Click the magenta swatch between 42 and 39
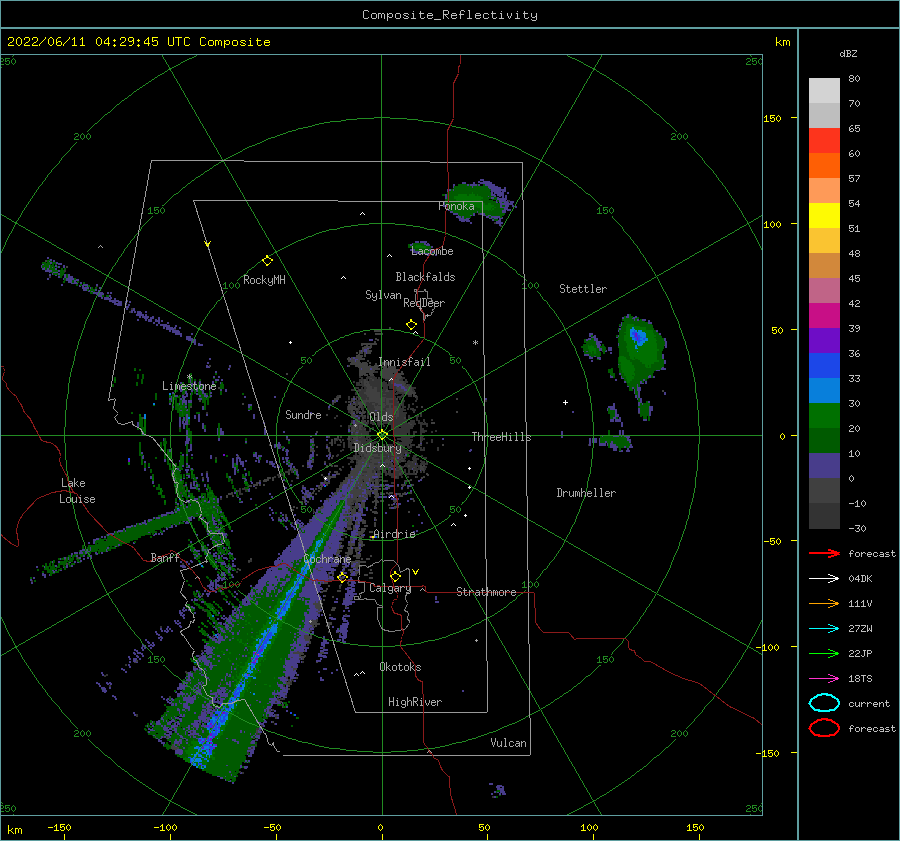900x841 pixels. (x=824, y=316)
